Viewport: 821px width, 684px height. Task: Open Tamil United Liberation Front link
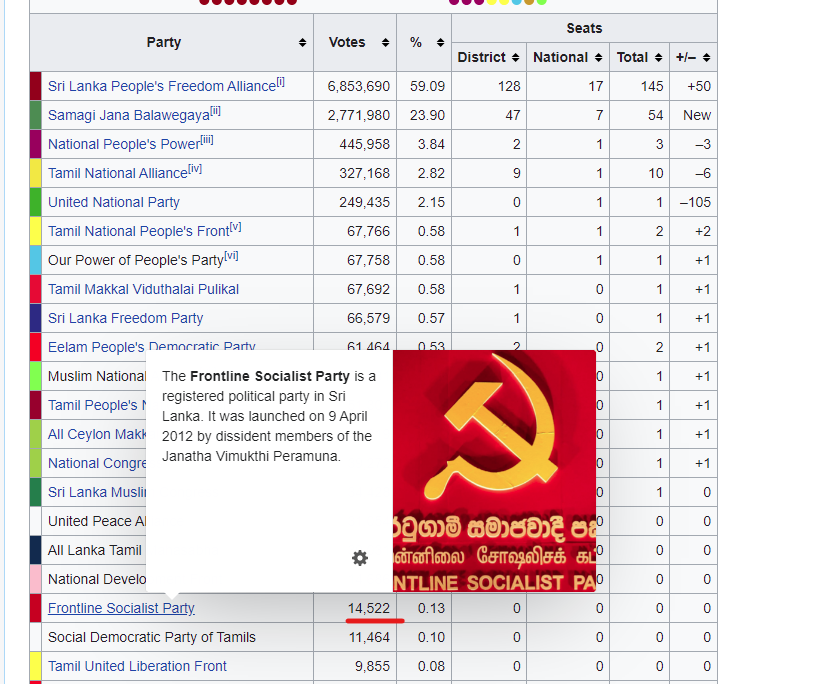pos(137,666)
